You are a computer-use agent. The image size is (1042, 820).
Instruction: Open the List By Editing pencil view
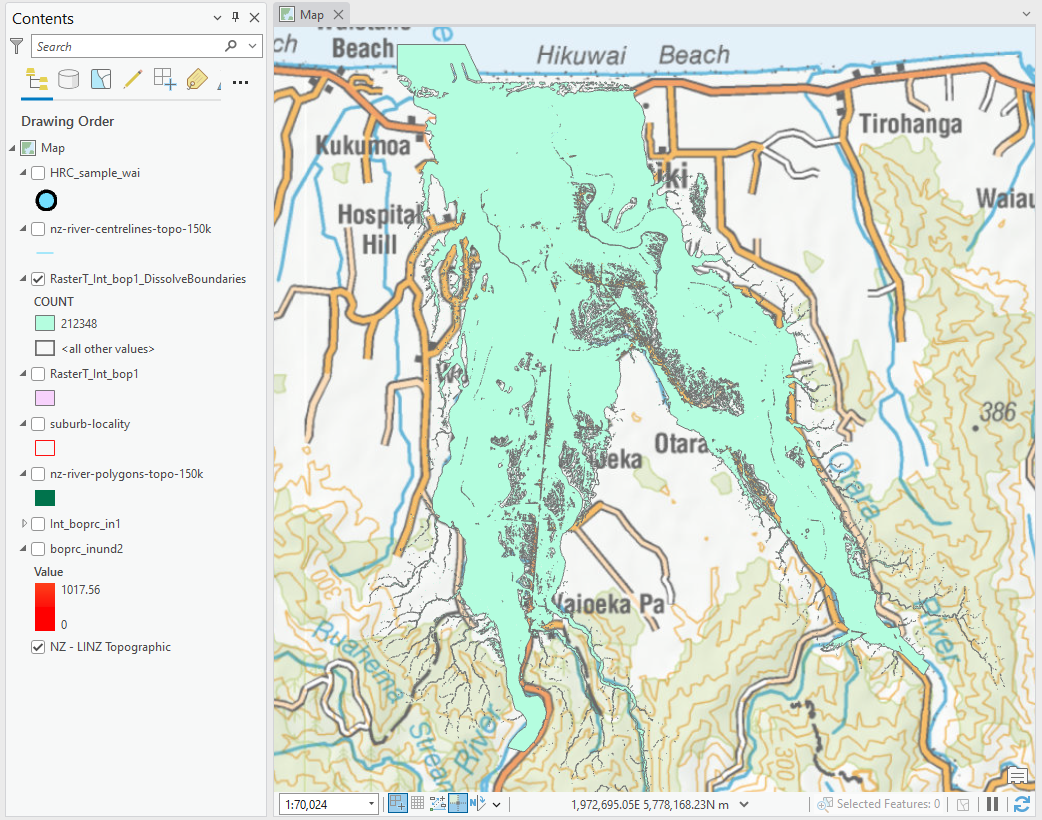[132, 79]
